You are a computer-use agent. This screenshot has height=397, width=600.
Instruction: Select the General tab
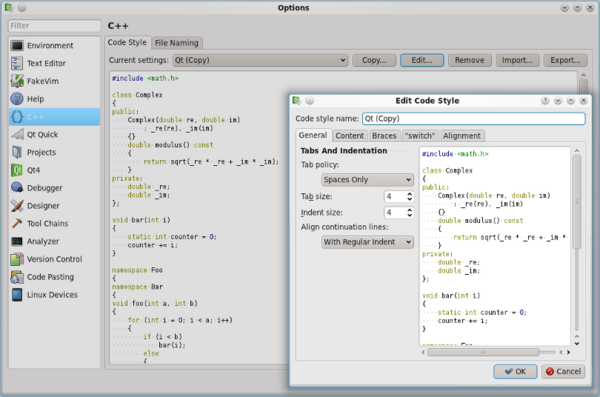pos(313,135)
